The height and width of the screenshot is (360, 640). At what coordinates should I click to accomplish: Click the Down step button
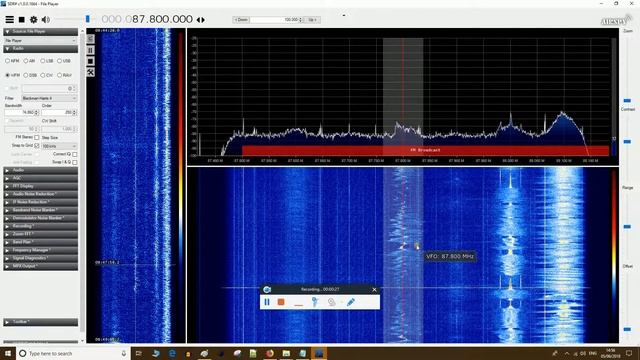click(x=241, y=20)
